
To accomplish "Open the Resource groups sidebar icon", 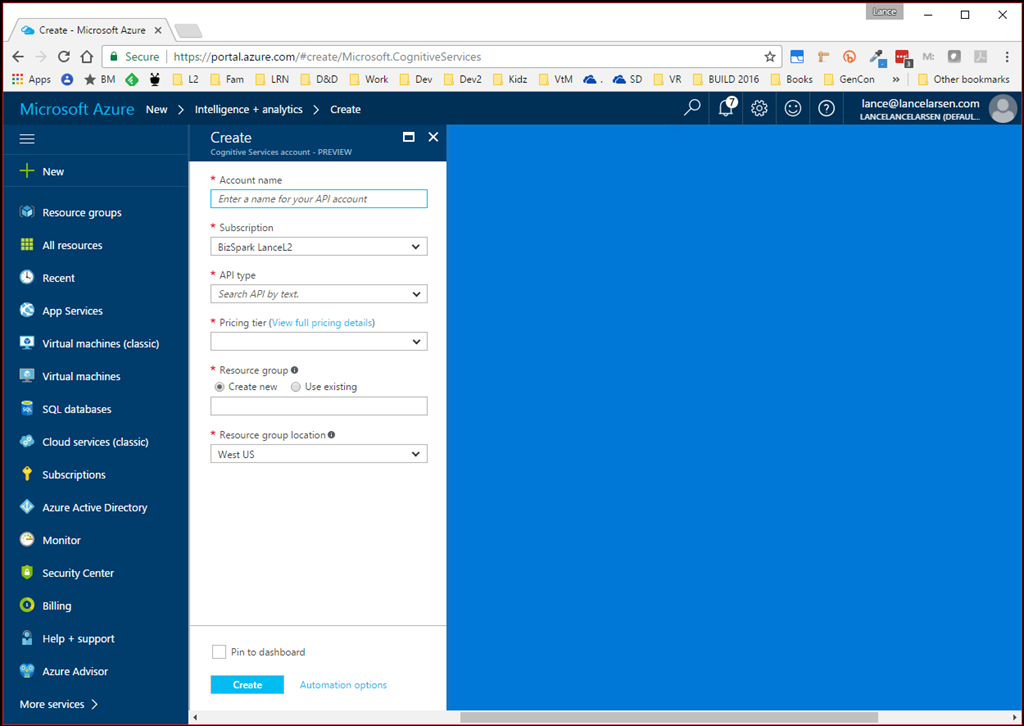I will pyautogui.click(x=27, y=212).
